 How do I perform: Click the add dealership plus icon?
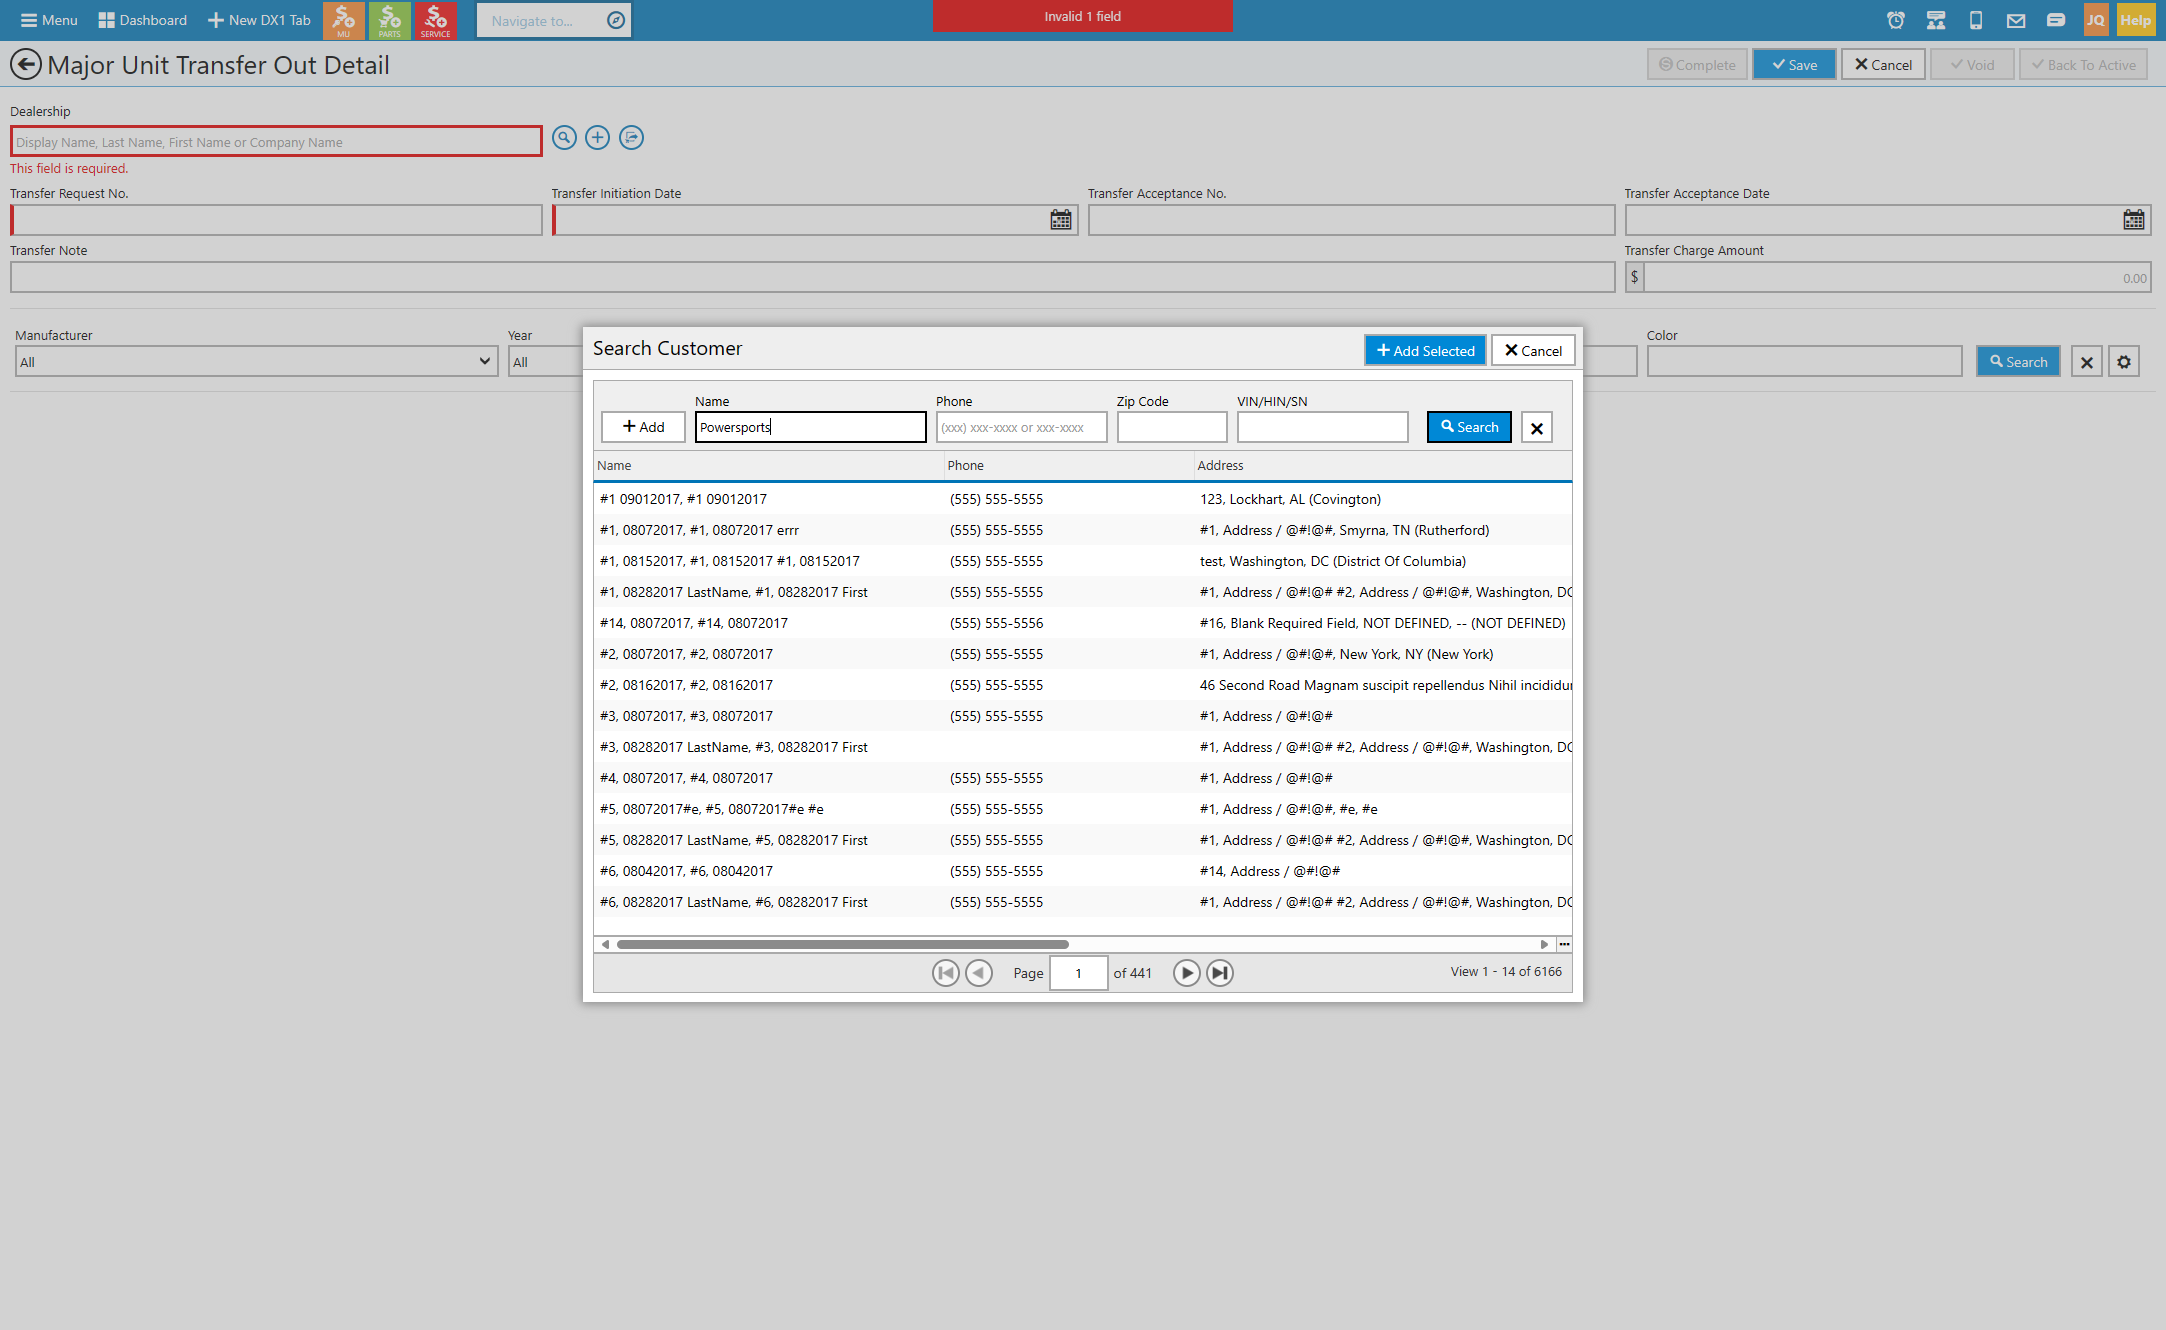pos(597,138)
